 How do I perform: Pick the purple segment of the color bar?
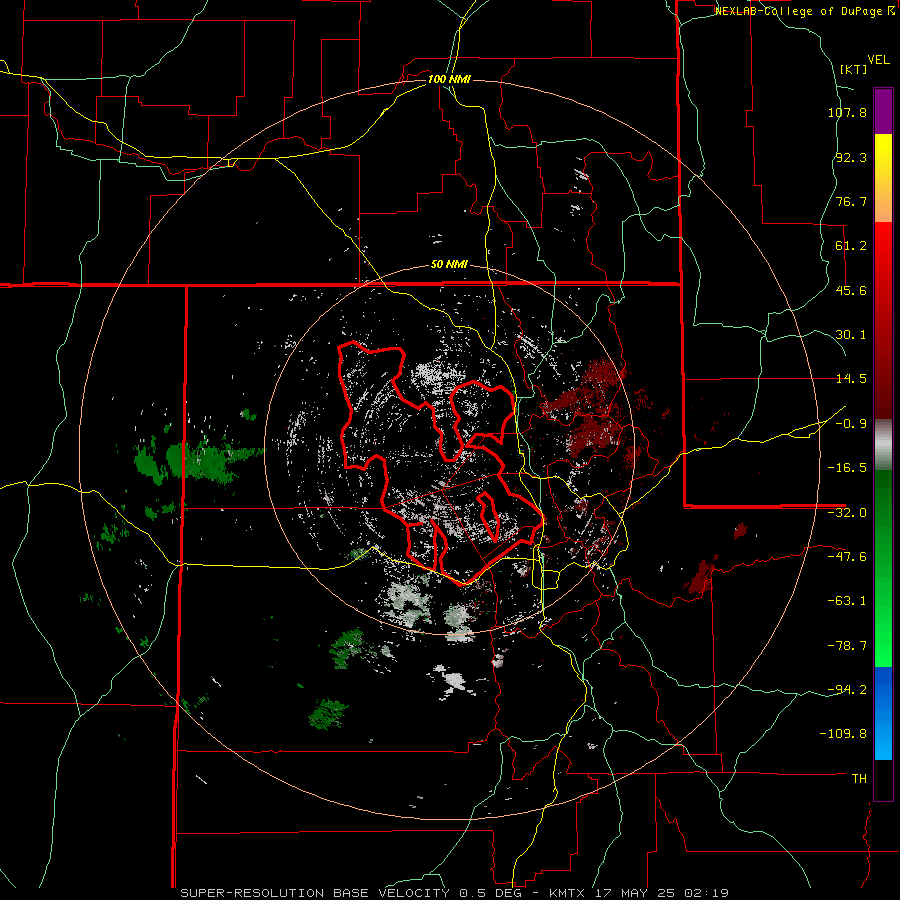point(883,111)
